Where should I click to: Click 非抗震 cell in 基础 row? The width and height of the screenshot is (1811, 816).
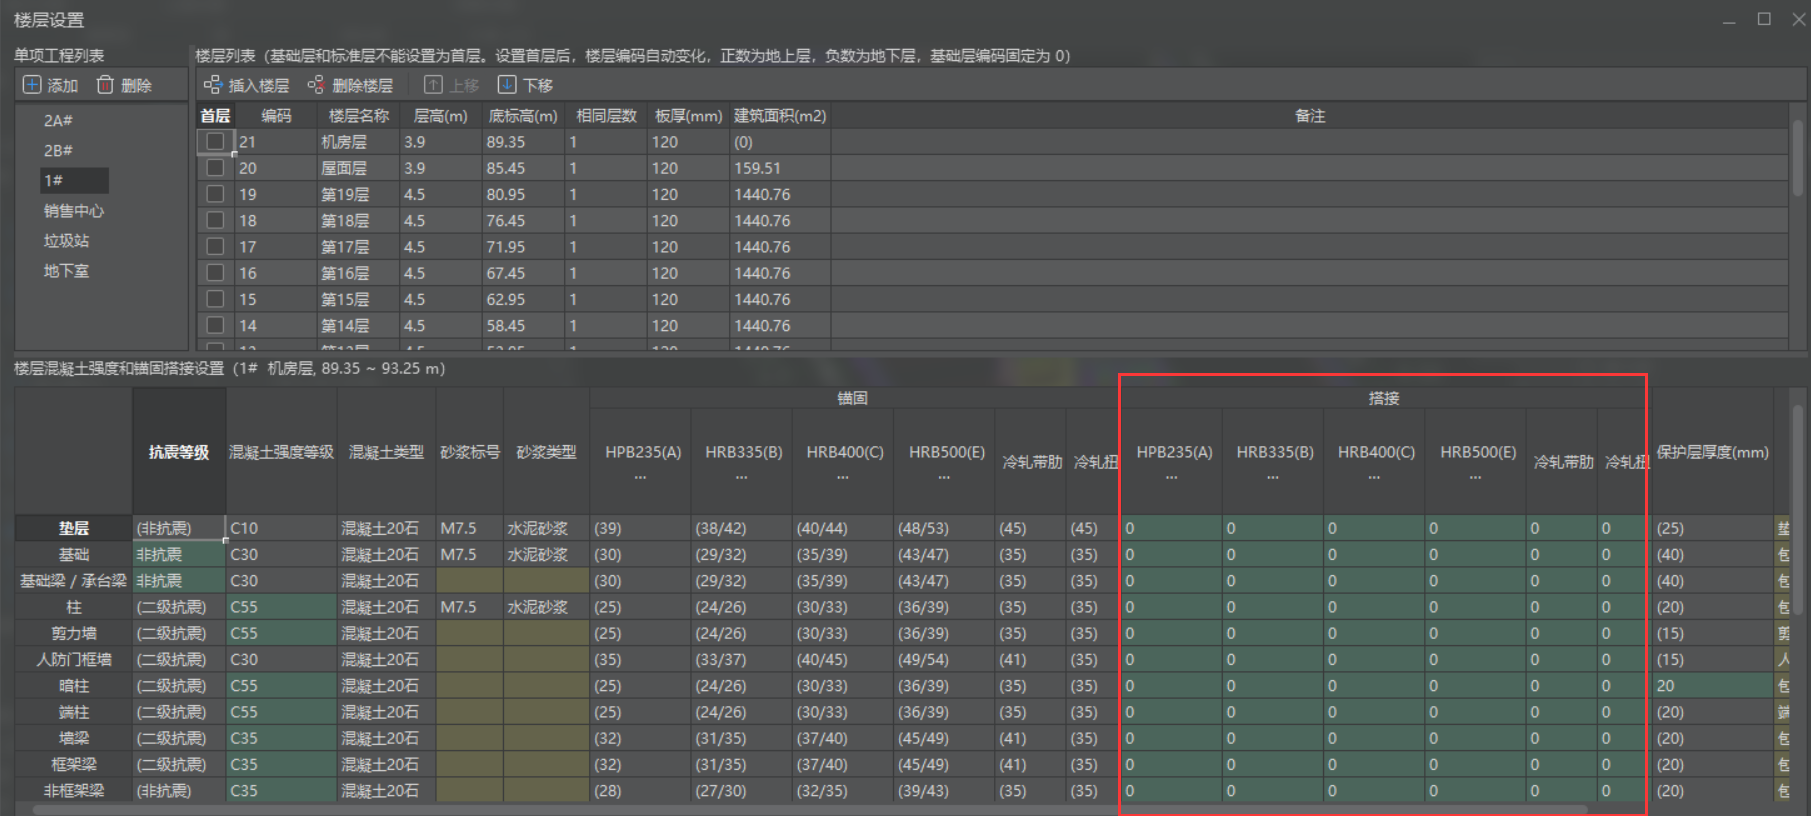(179, 554)
